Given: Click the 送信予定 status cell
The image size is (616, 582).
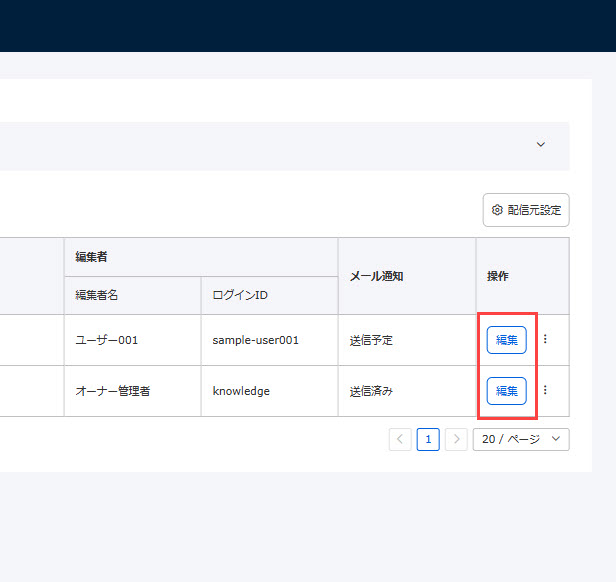Looking at the screenshot, I should click(x=371, y=340).
